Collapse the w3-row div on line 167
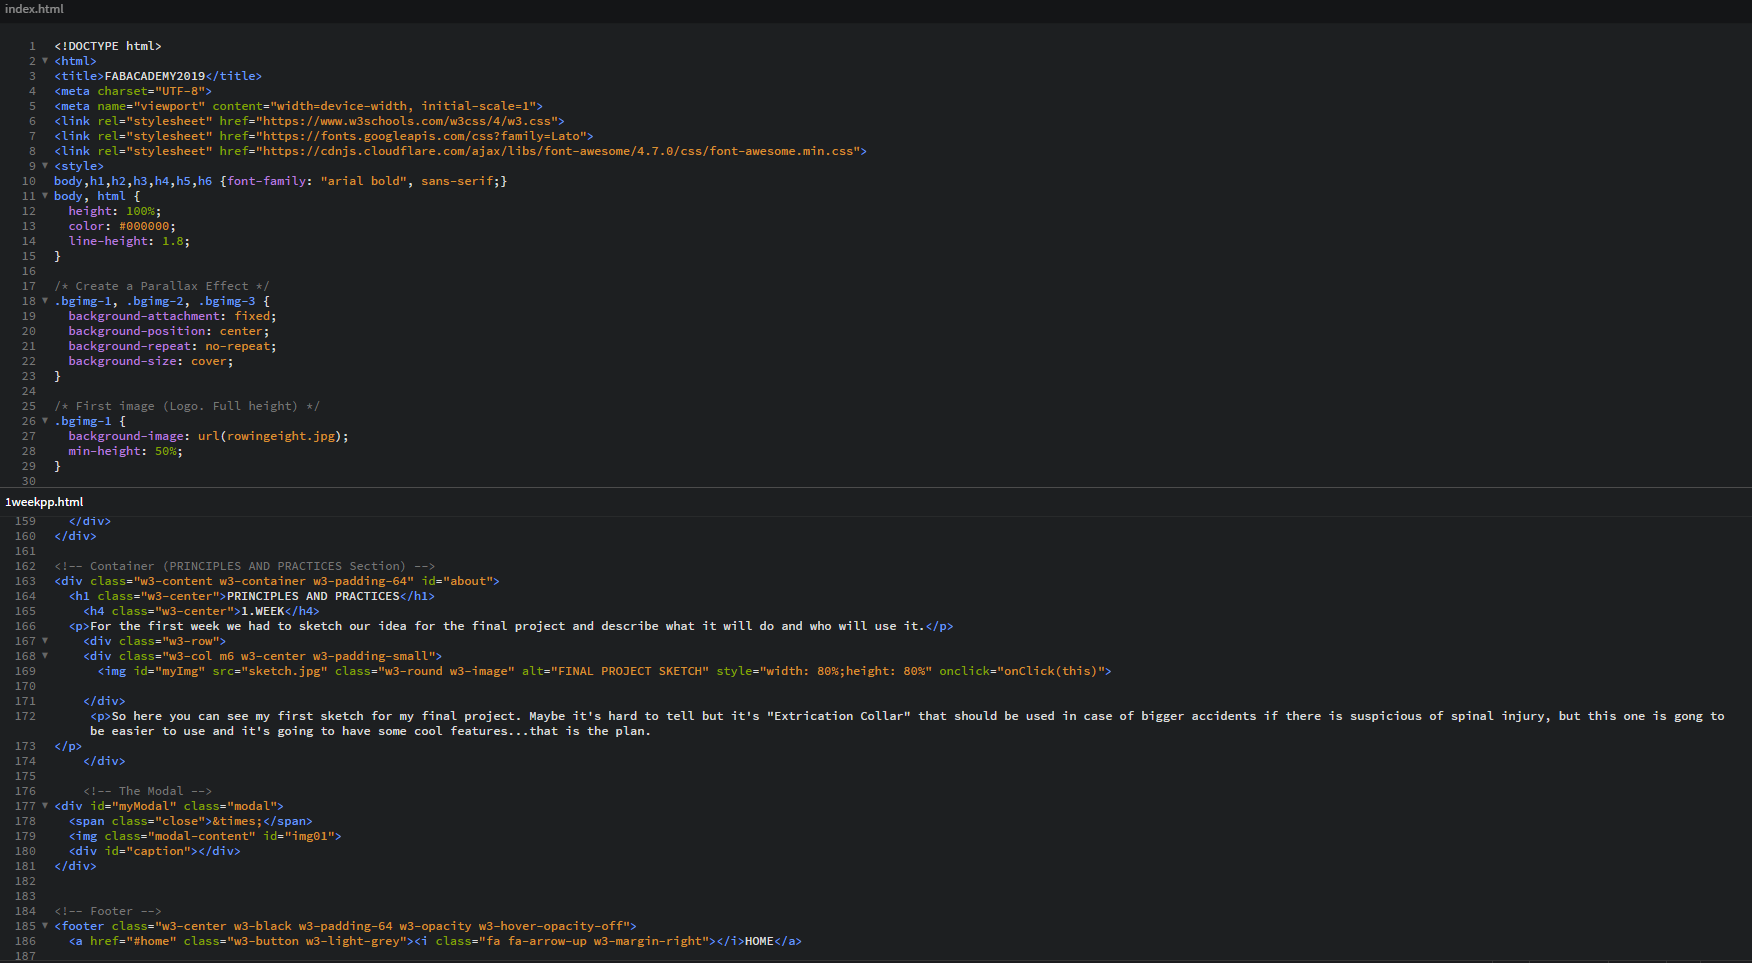1752x963 pixels. [44, 640]
